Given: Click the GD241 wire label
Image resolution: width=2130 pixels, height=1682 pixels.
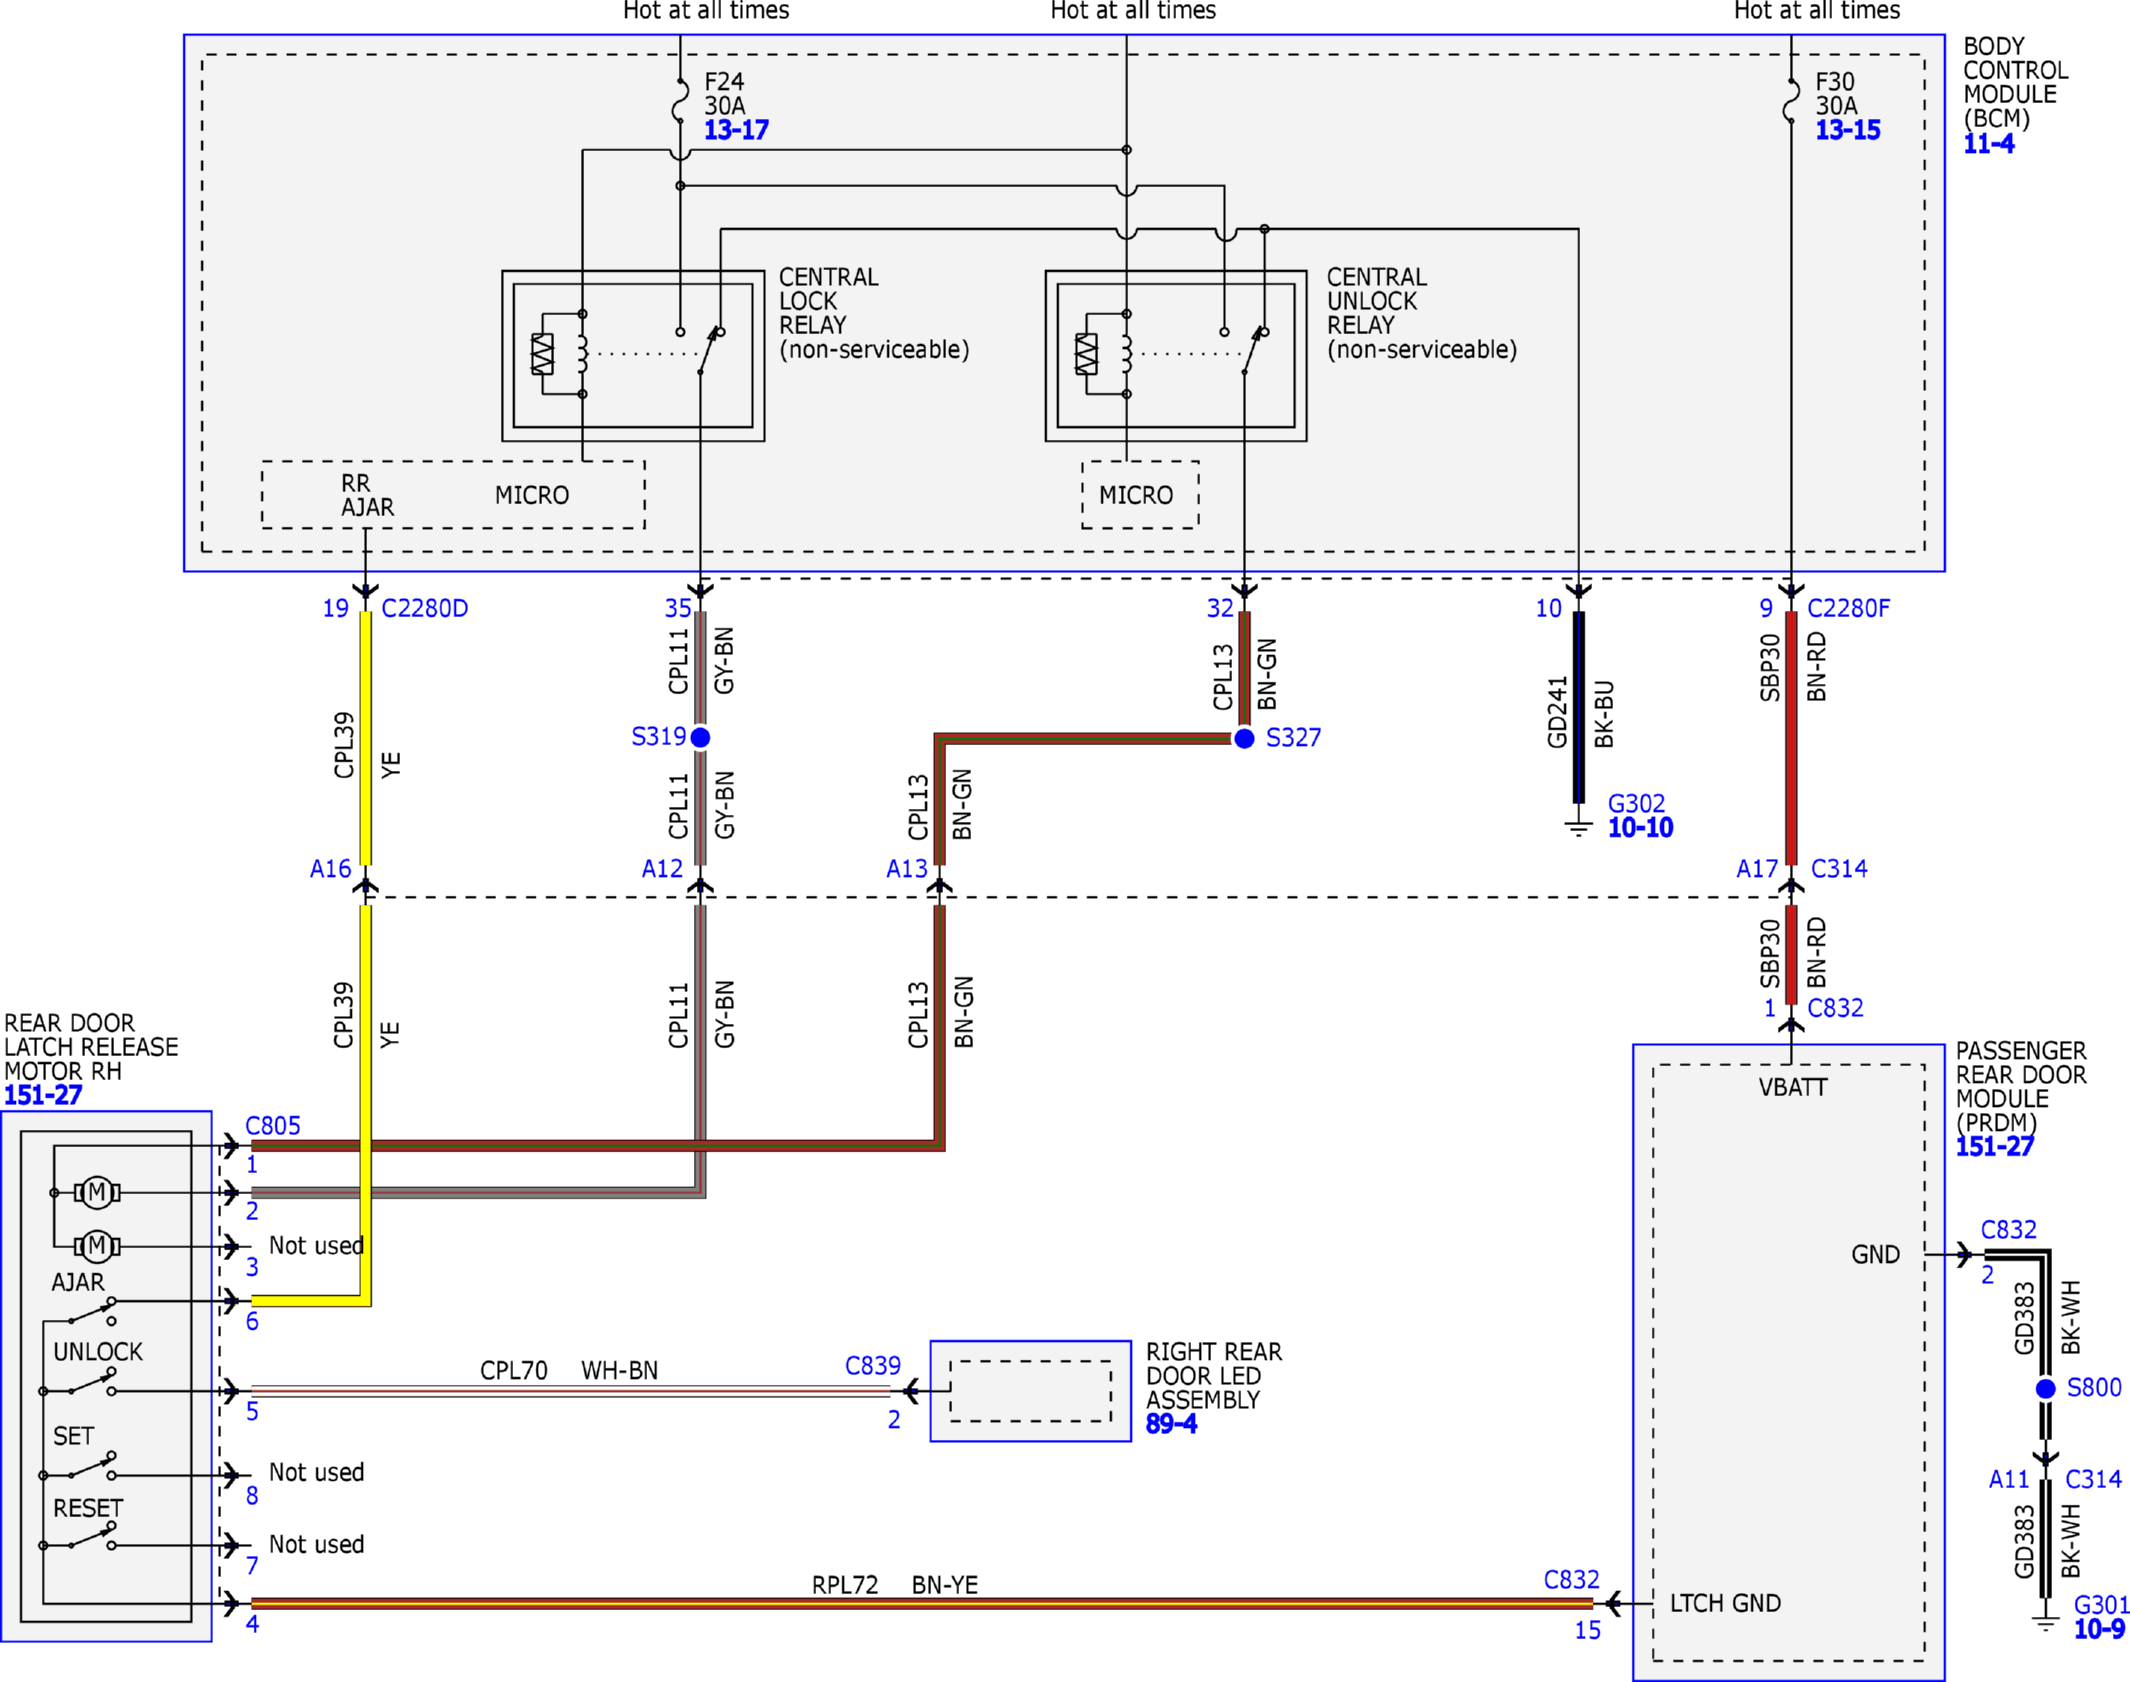Looking at the screenshot, I should (x=1557, y=712).
